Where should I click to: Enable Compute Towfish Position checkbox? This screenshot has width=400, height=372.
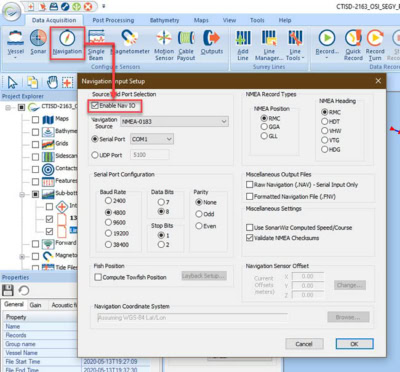point(98,277)
